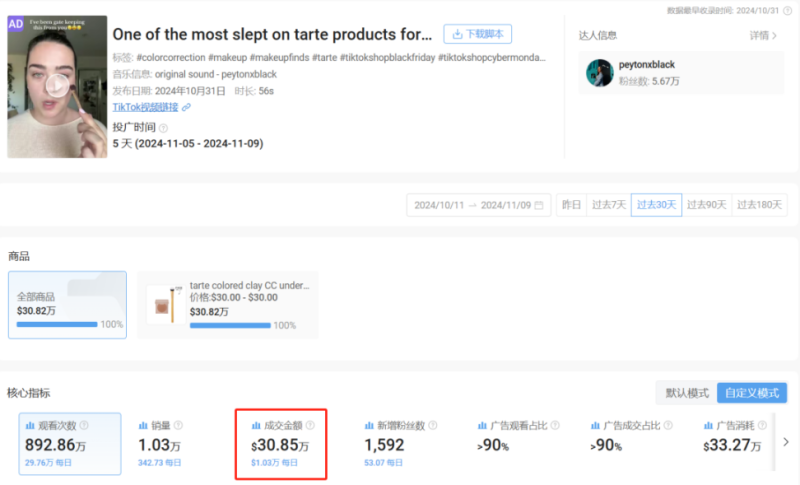Switch to 过去90天 range
The width and height of the screenshot is (800, 485).
tap(707, 205)
